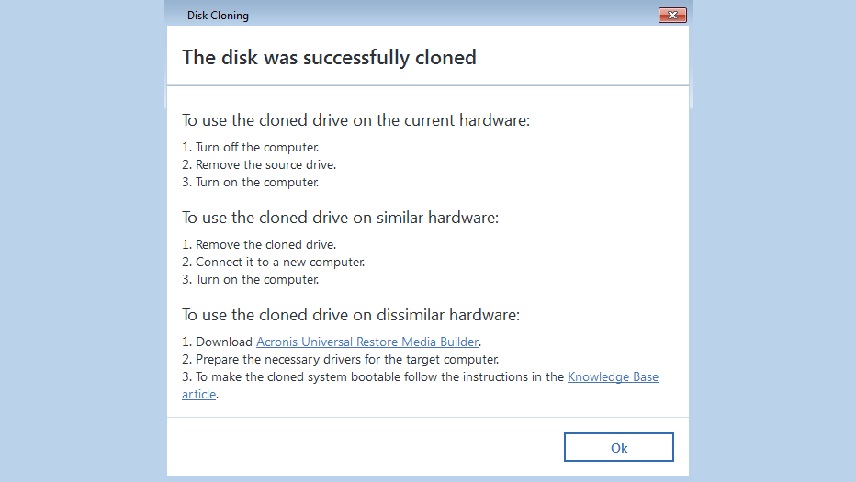This screenshot has width=856, height=482.
Task: Select the 'similar hardware' section heading
Action: point(340,217)
